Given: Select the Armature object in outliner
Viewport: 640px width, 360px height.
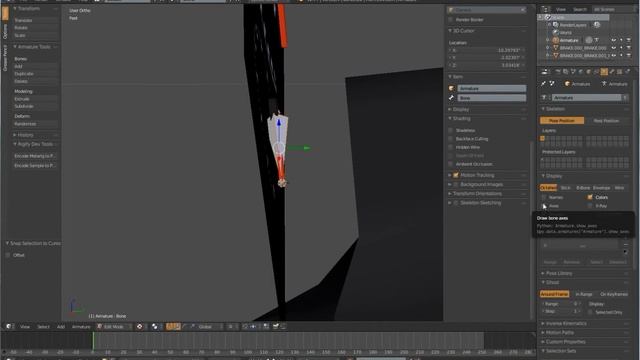Looking at the screenshot, I should point(569,40).
